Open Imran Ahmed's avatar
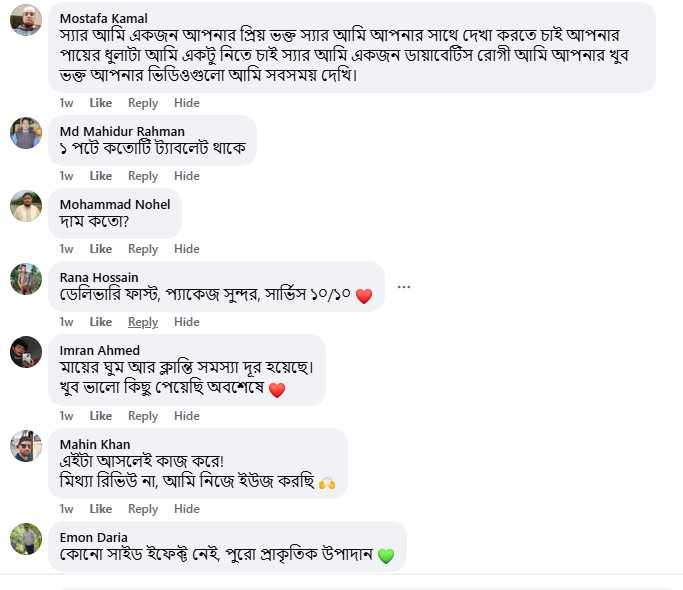683x590 pixels. tap(26, 352)
